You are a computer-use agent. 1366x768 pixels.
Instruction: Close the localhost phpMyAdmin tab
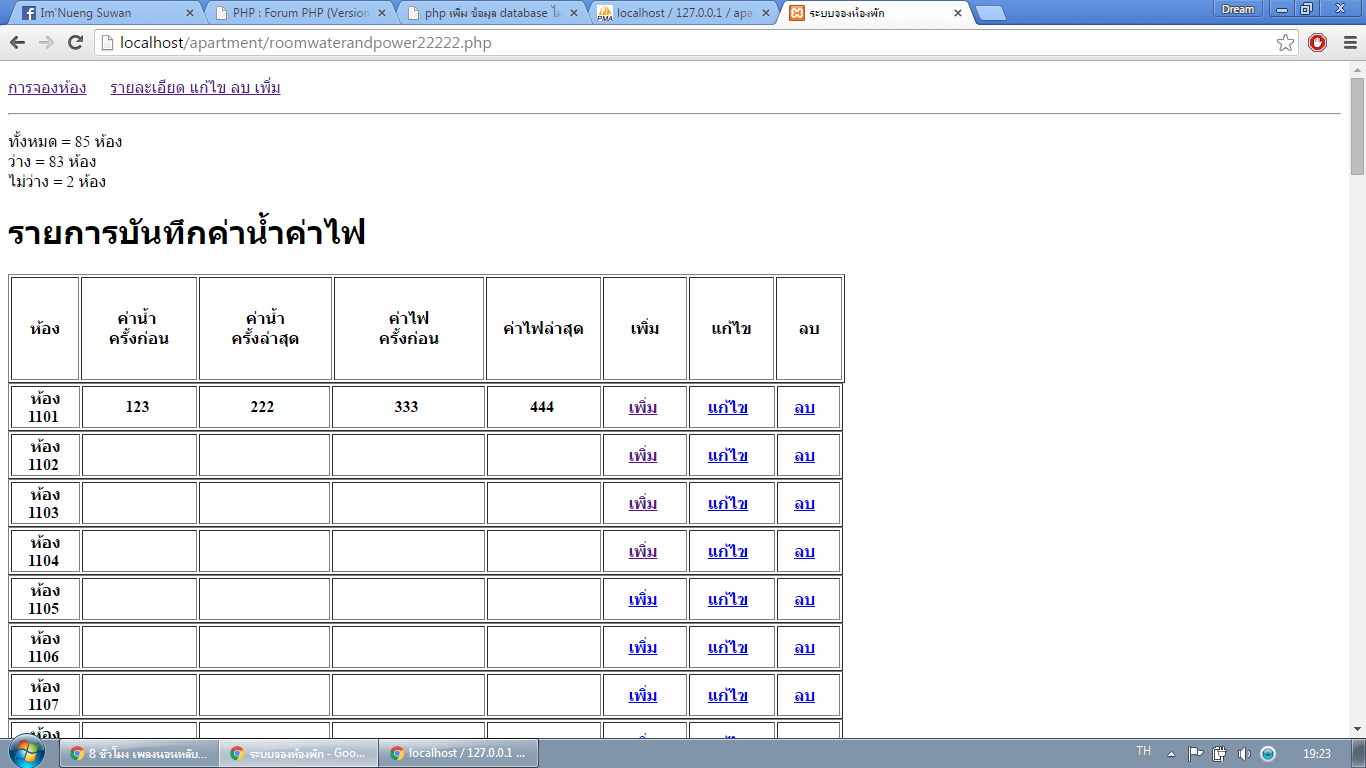click(766, 13)
